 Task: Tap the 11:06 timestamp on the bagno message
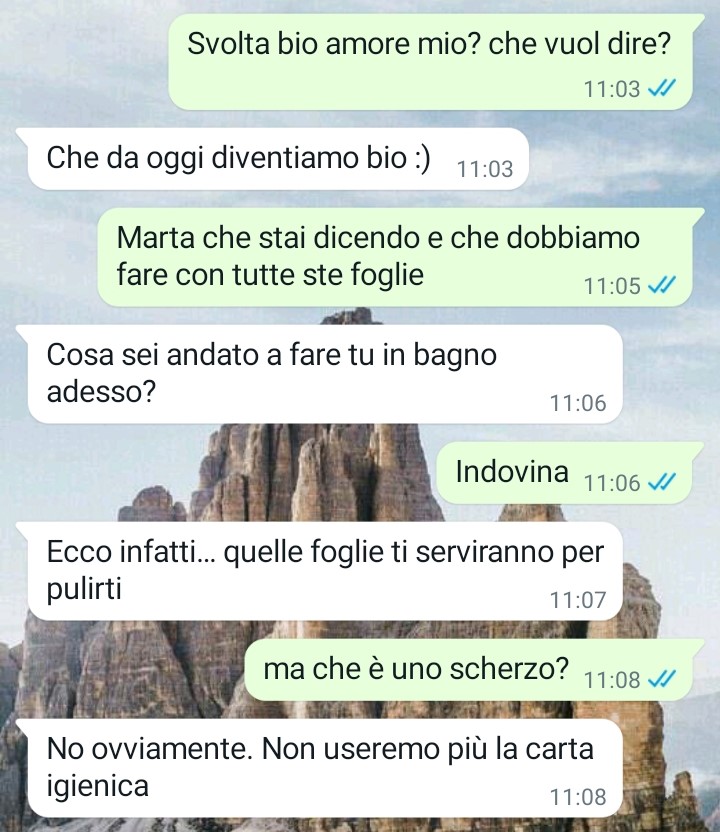[577, 403]
